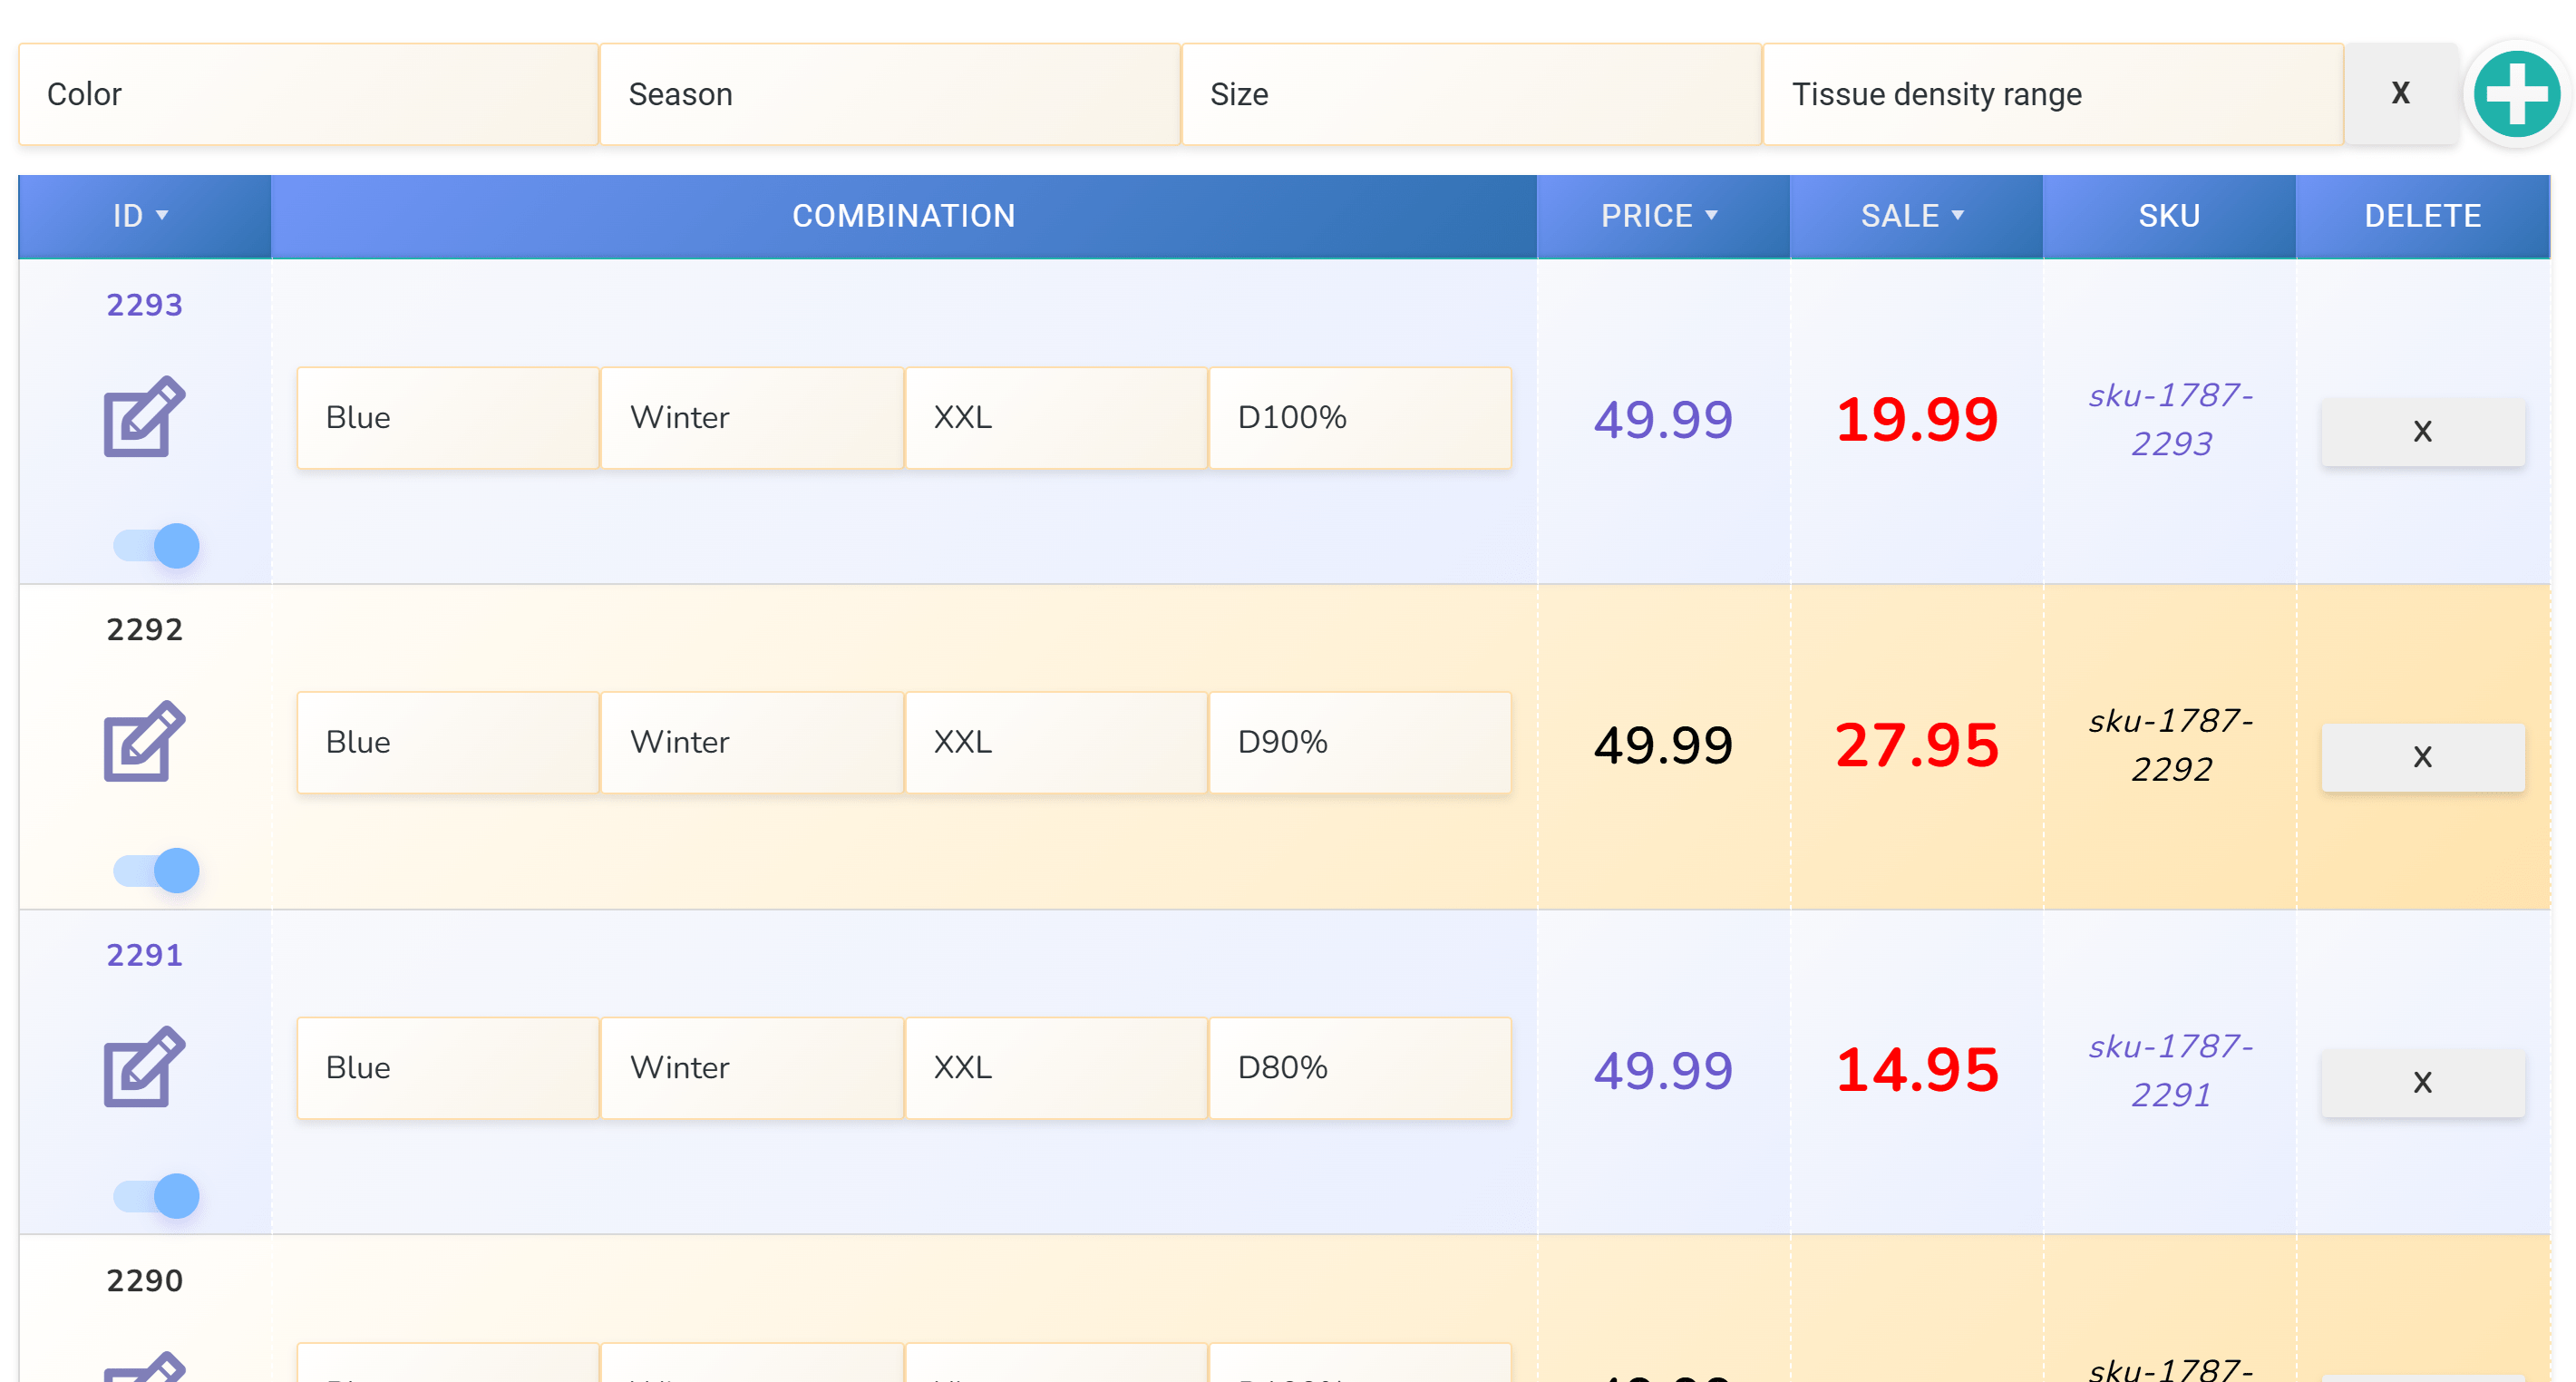Remove combination 2291 using X button
The height and width of the screenshot is (1382, 2576).
coord(2421,1082)
